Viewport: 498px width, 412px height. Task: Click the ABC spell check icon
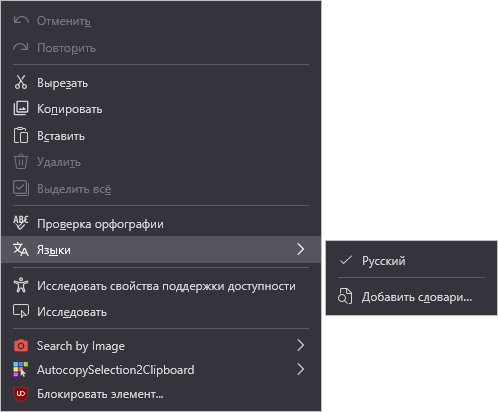[21, 223]
